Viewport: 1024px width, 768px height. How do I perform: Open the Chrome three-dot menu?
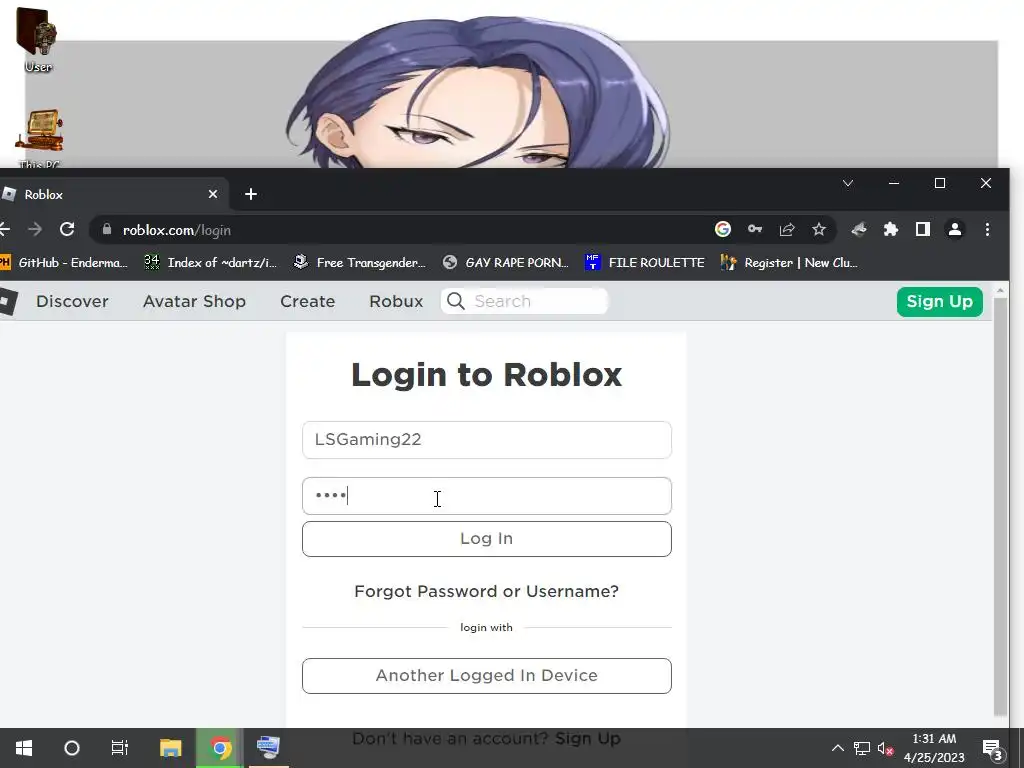[987, 229]
